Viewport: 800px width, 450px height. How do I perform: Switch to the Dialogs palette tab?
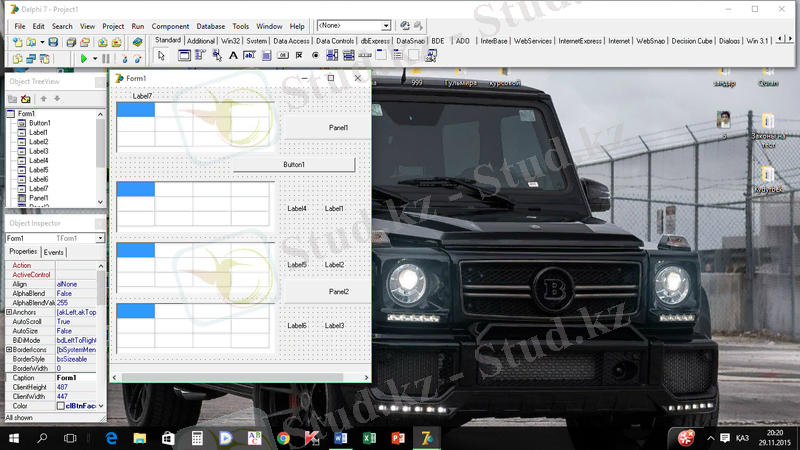(729, 41)
